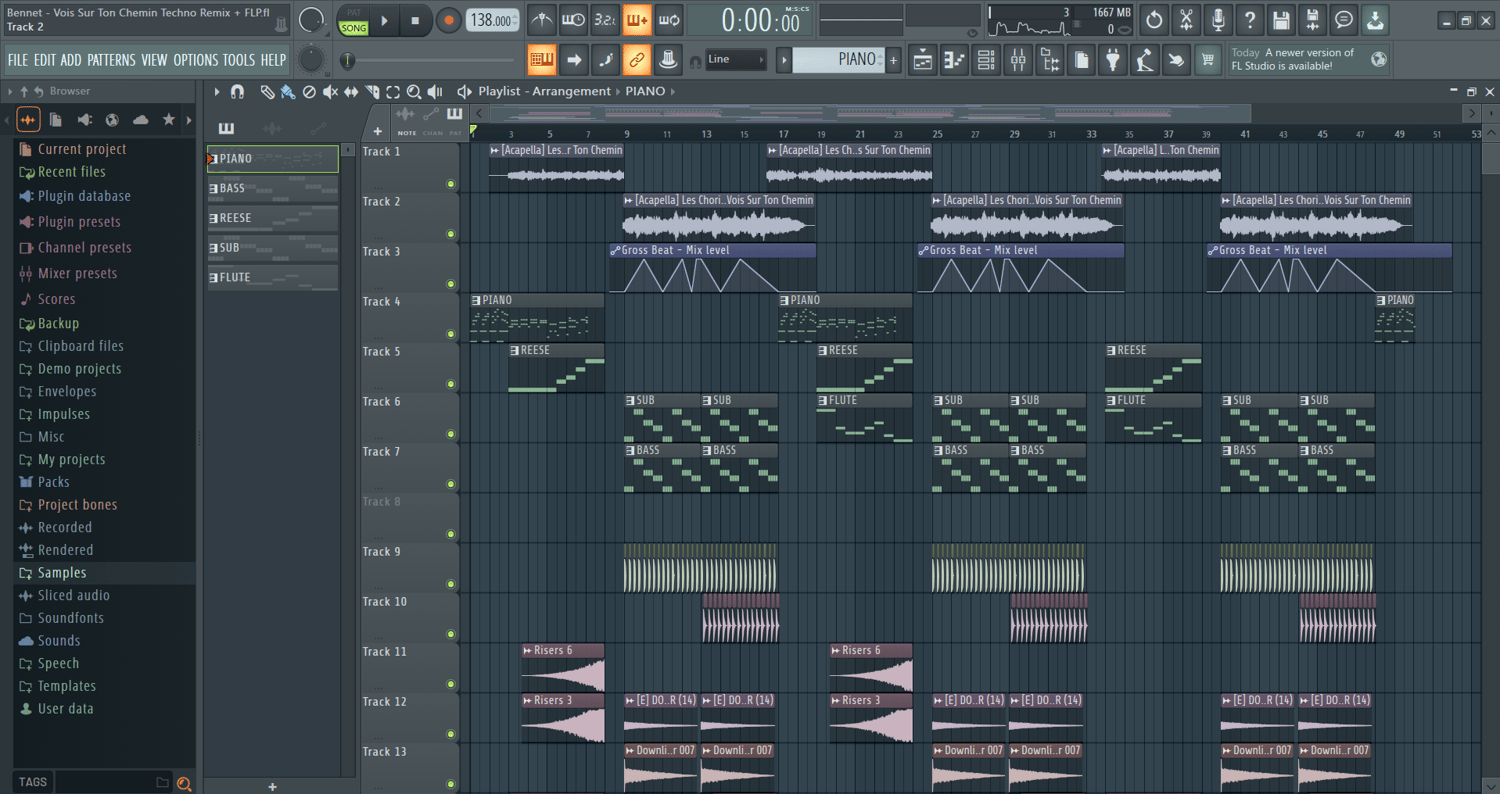Open the Mixer view button

[1018, 60]
